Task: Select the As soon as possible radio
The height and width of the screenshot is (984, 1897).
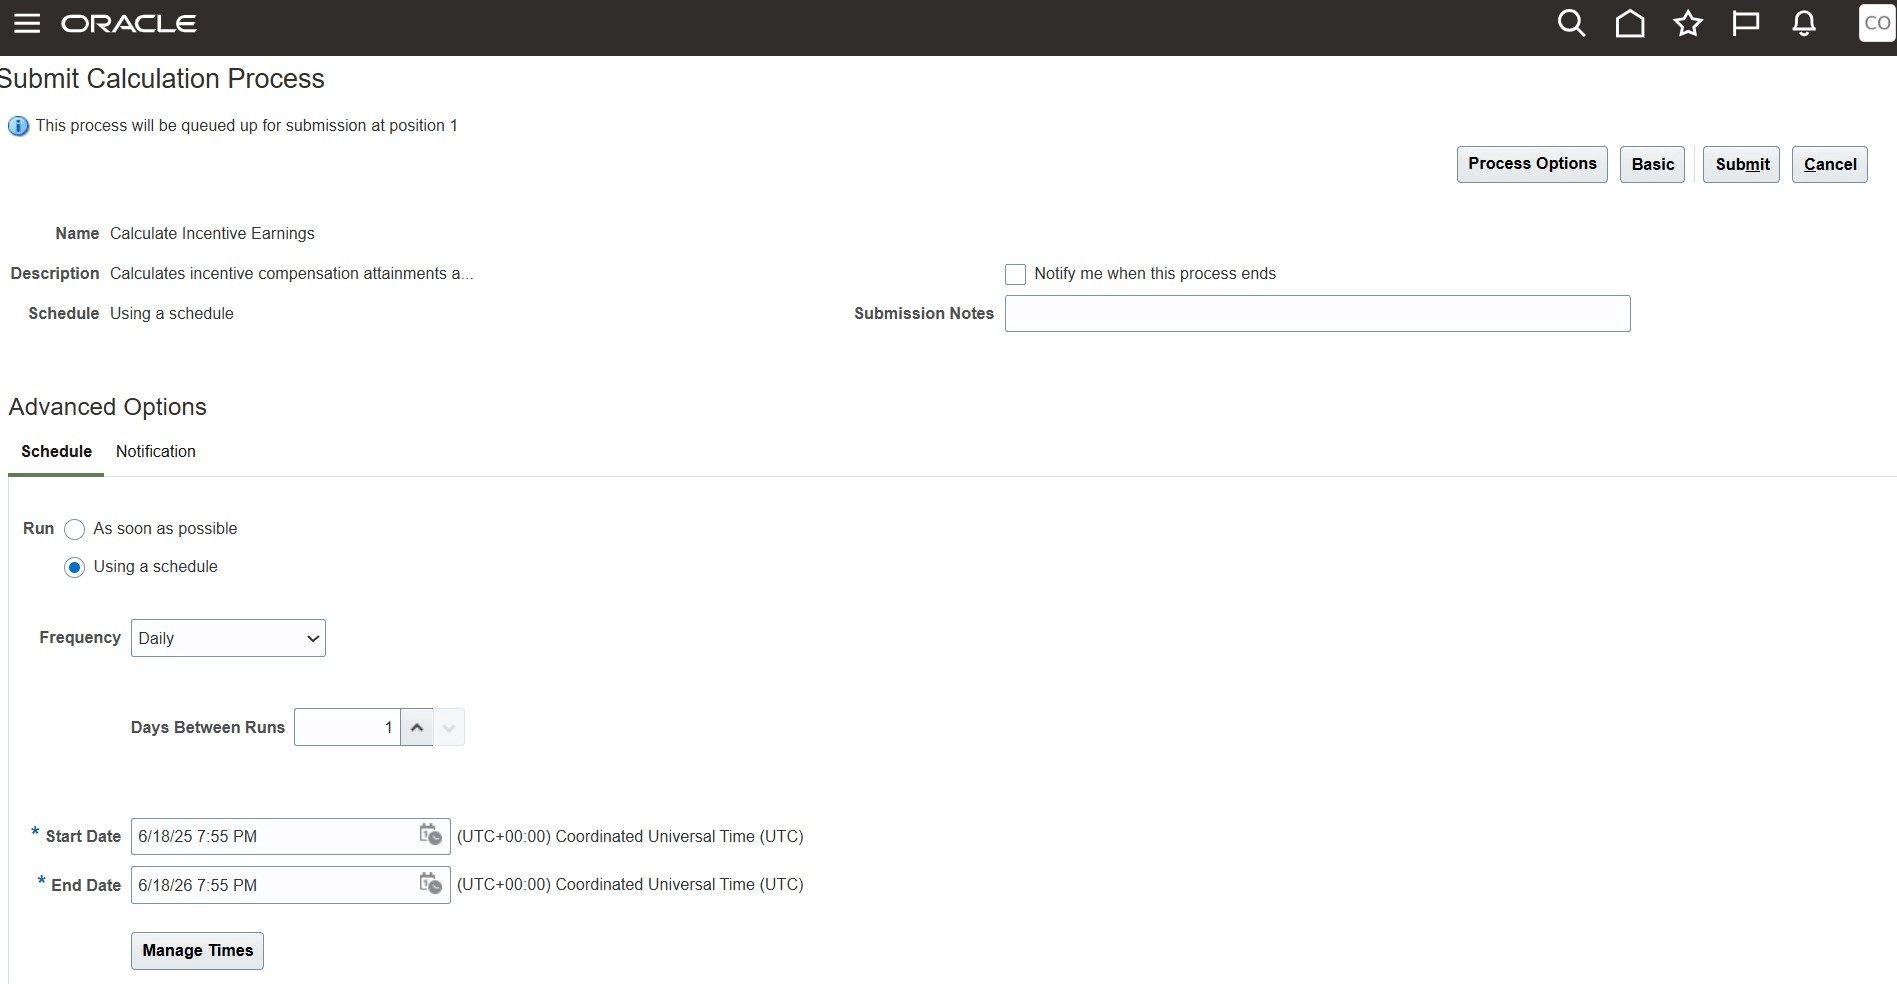Action: pos(74,529)
